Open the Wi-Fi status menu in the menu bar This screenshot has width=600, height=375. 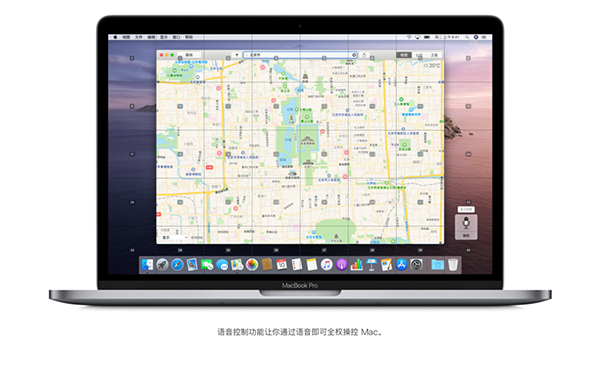409,37
